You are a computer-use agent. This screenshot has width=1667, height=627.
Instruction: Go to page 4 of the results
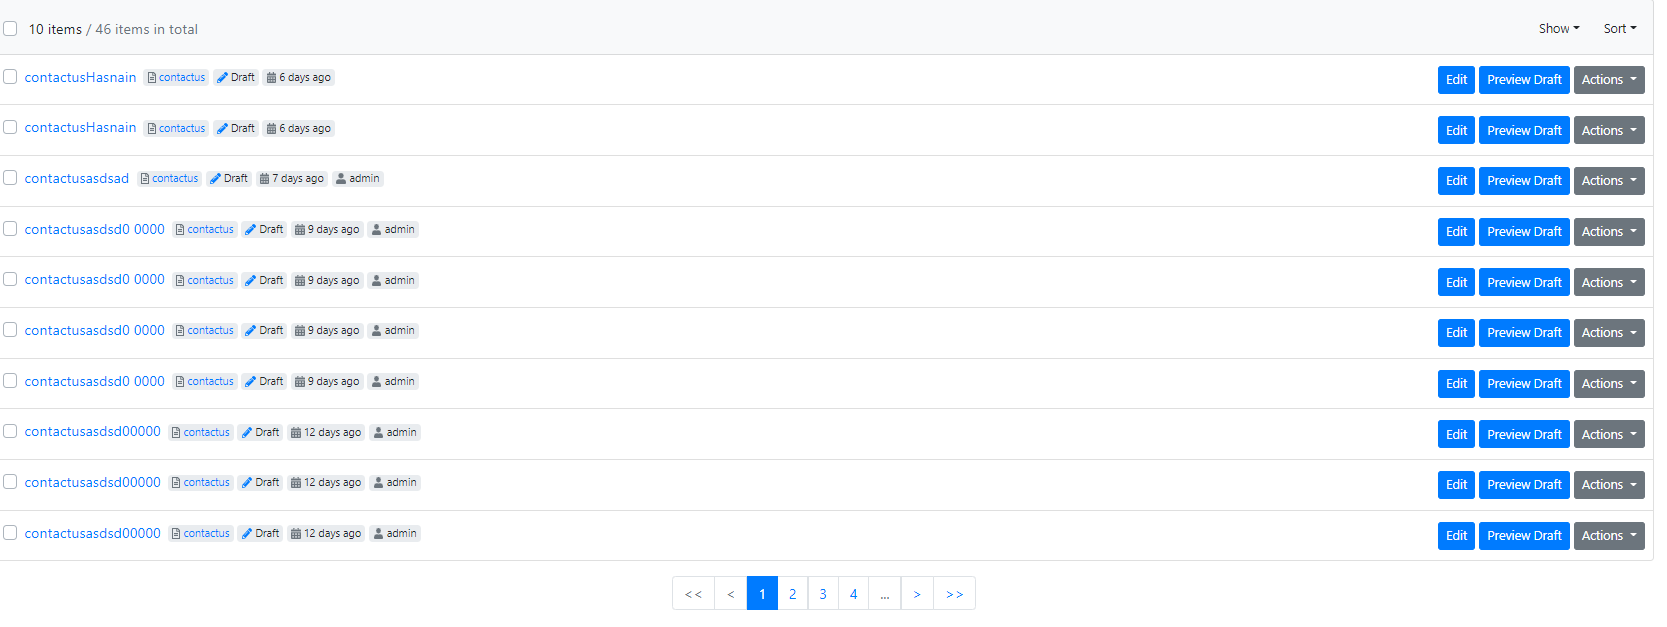pyautogui.click(x=853, y=594)
